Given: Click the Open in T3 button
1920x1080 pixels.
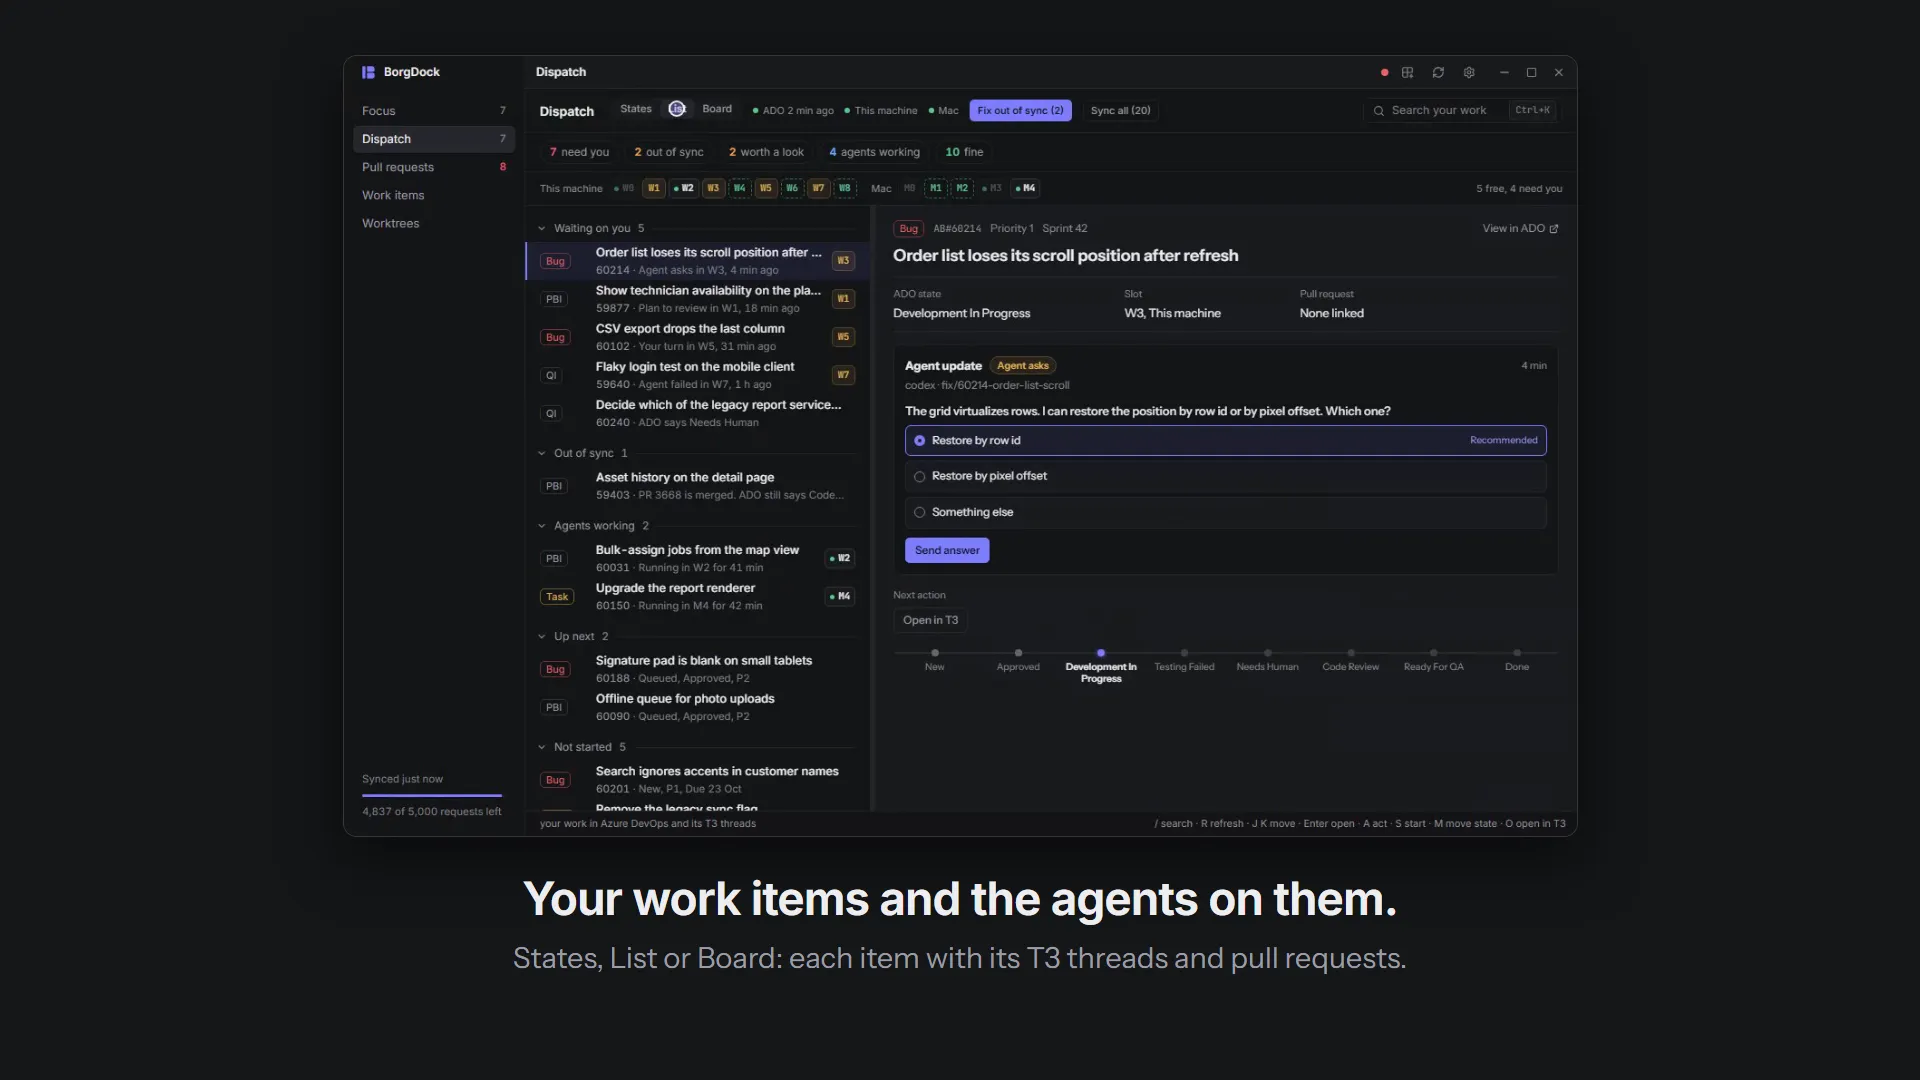Looking at the screenshot, I should 930,621.
